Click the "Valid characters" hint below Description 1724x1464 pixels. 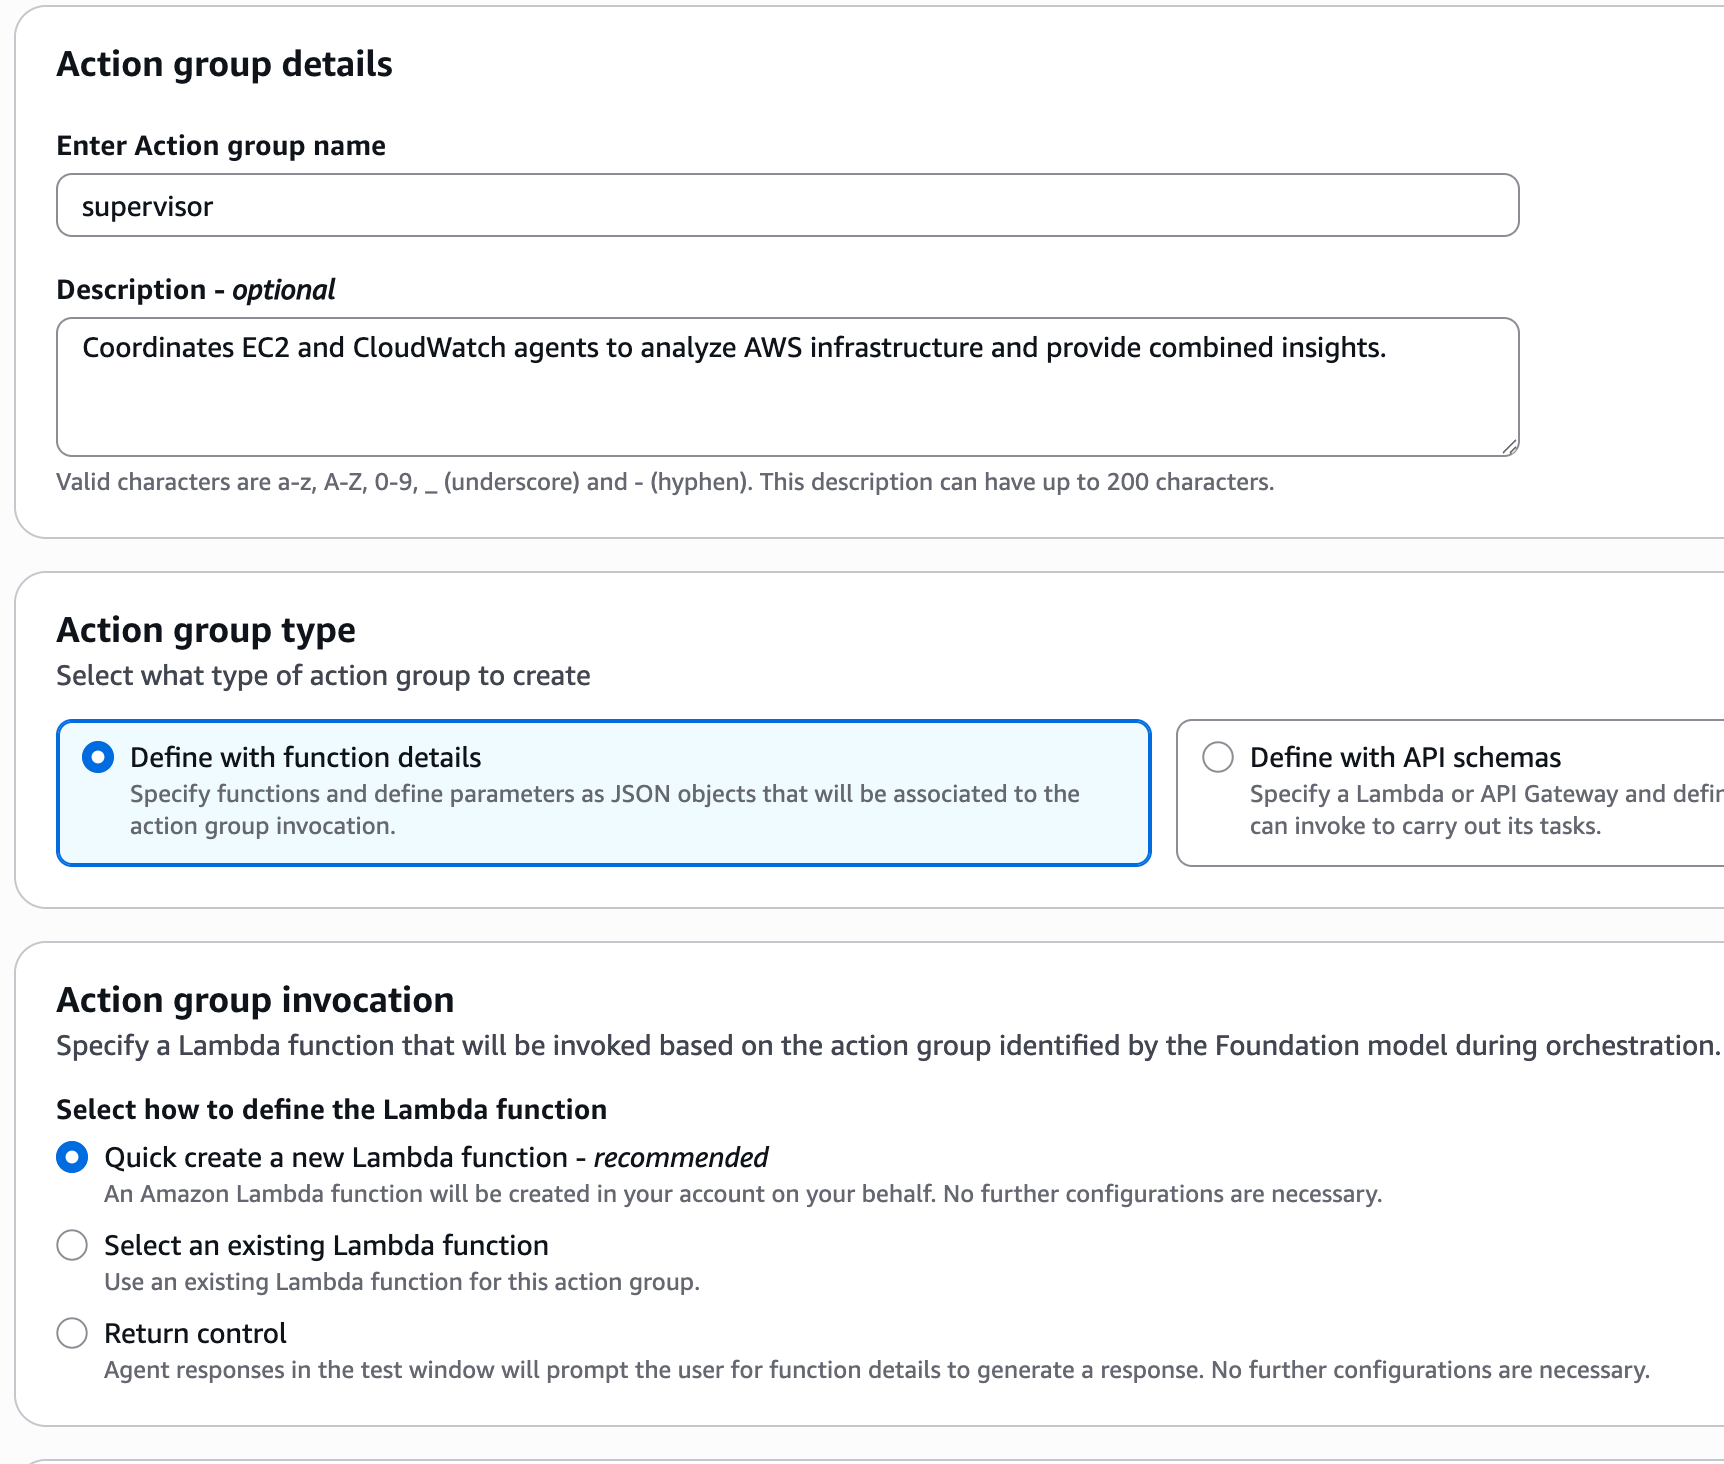(665, 482)
